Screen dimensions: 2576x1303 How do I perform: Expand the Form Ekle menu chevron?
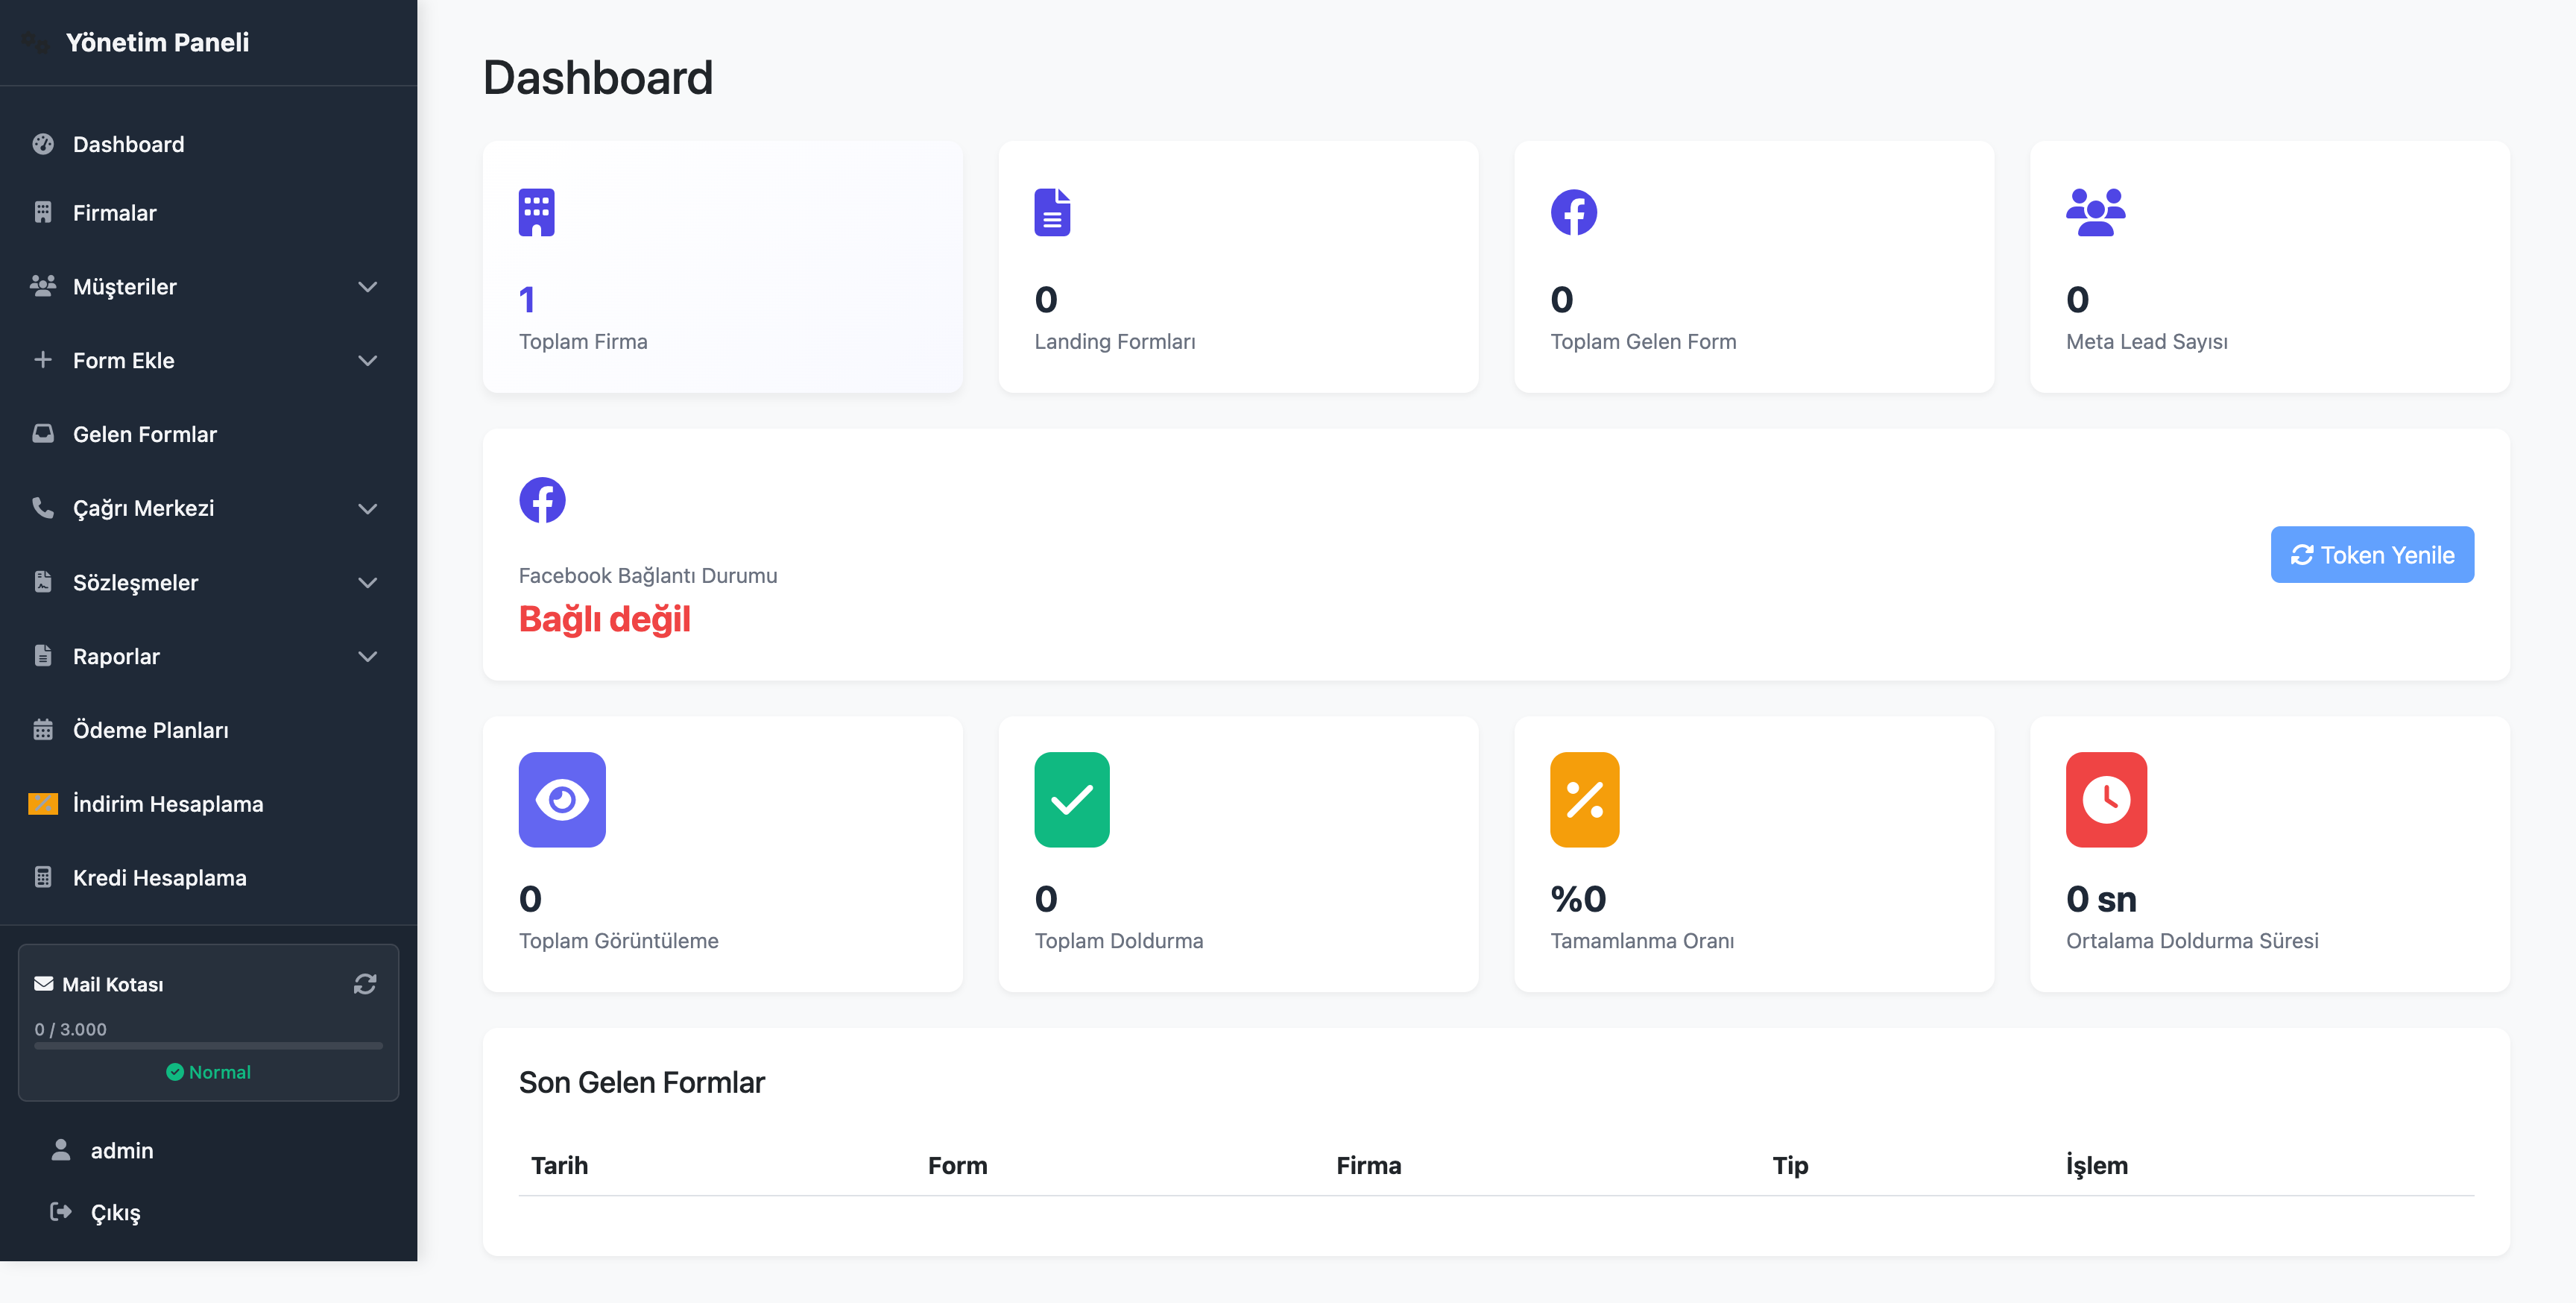click(368, 361)
